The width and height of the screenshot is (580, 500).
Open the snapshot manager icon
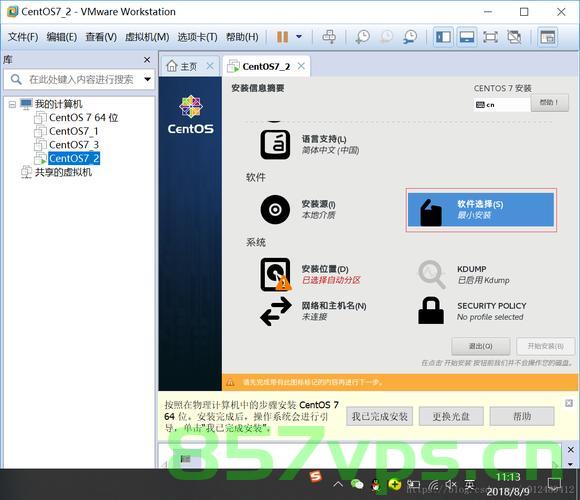410,37
